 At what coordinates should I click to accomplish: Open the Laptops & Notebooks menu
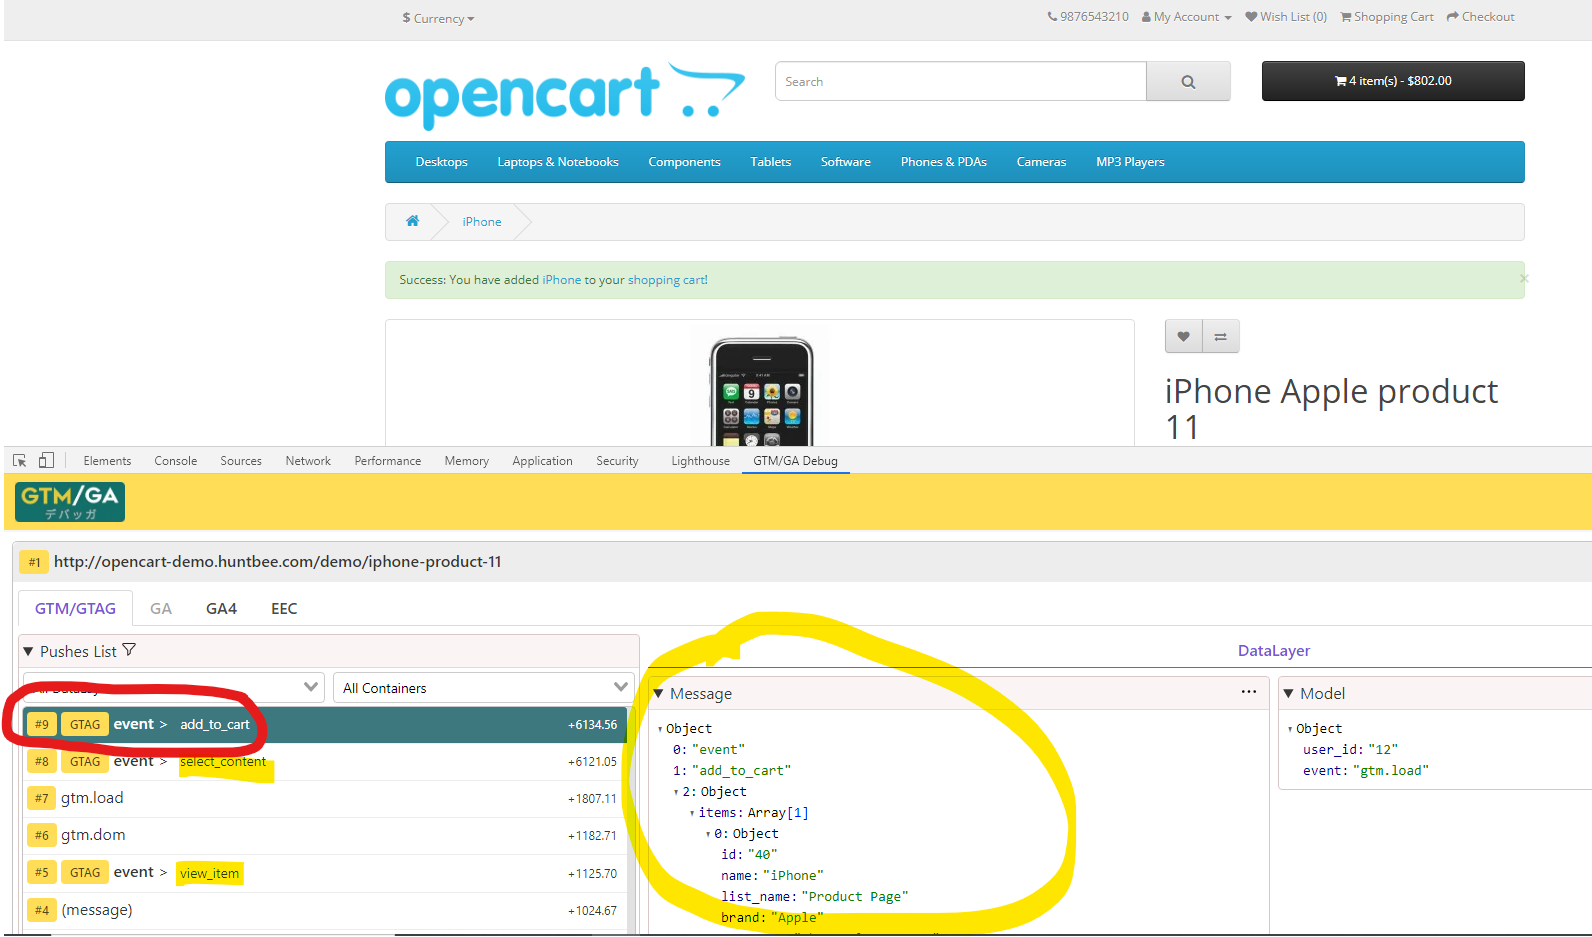point(558,162)
